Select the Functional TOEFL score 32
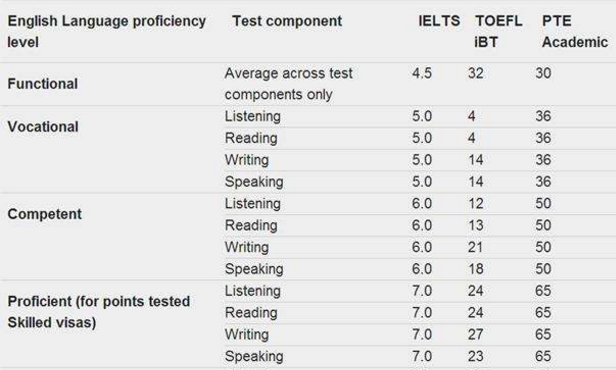Viewport: 616px width, 370px height. click(x=475, y=73)
